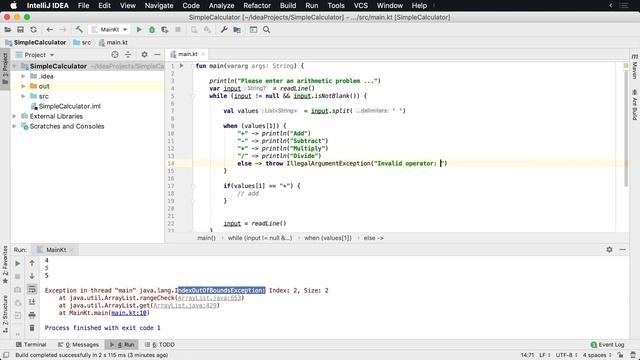The height and width of the screenshot is (360, 640).
Task: Click the UTF-8 encoding status bar entry
Action: tap(567, 355)
